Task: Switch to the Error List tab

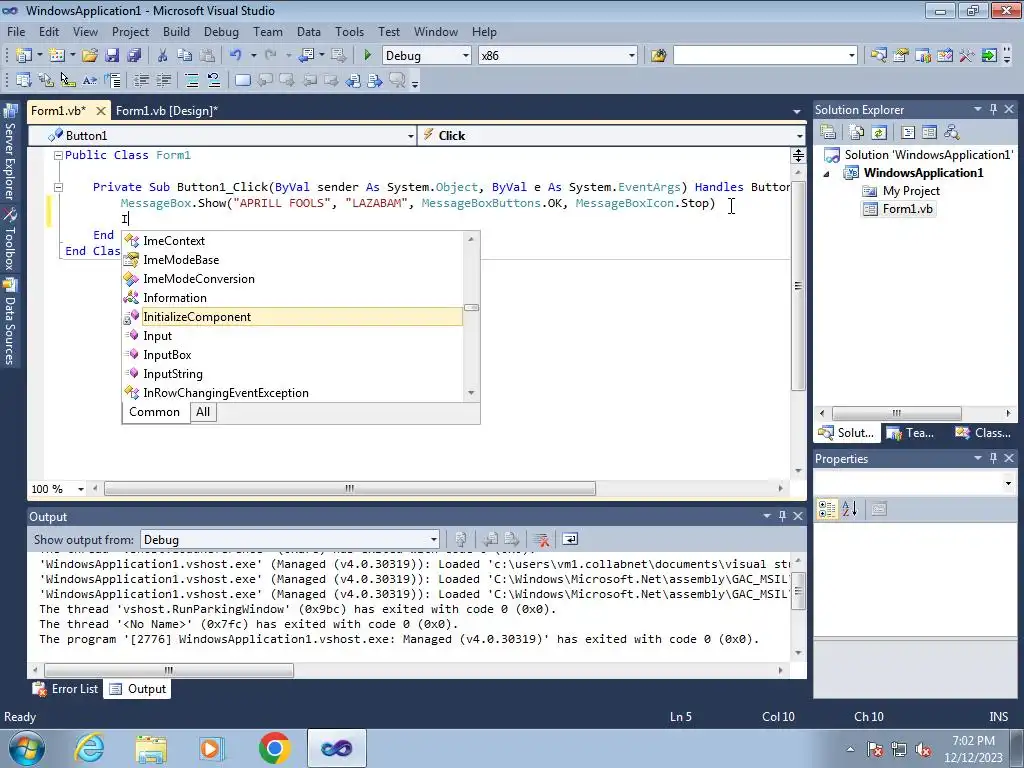Action: point(66,689)
